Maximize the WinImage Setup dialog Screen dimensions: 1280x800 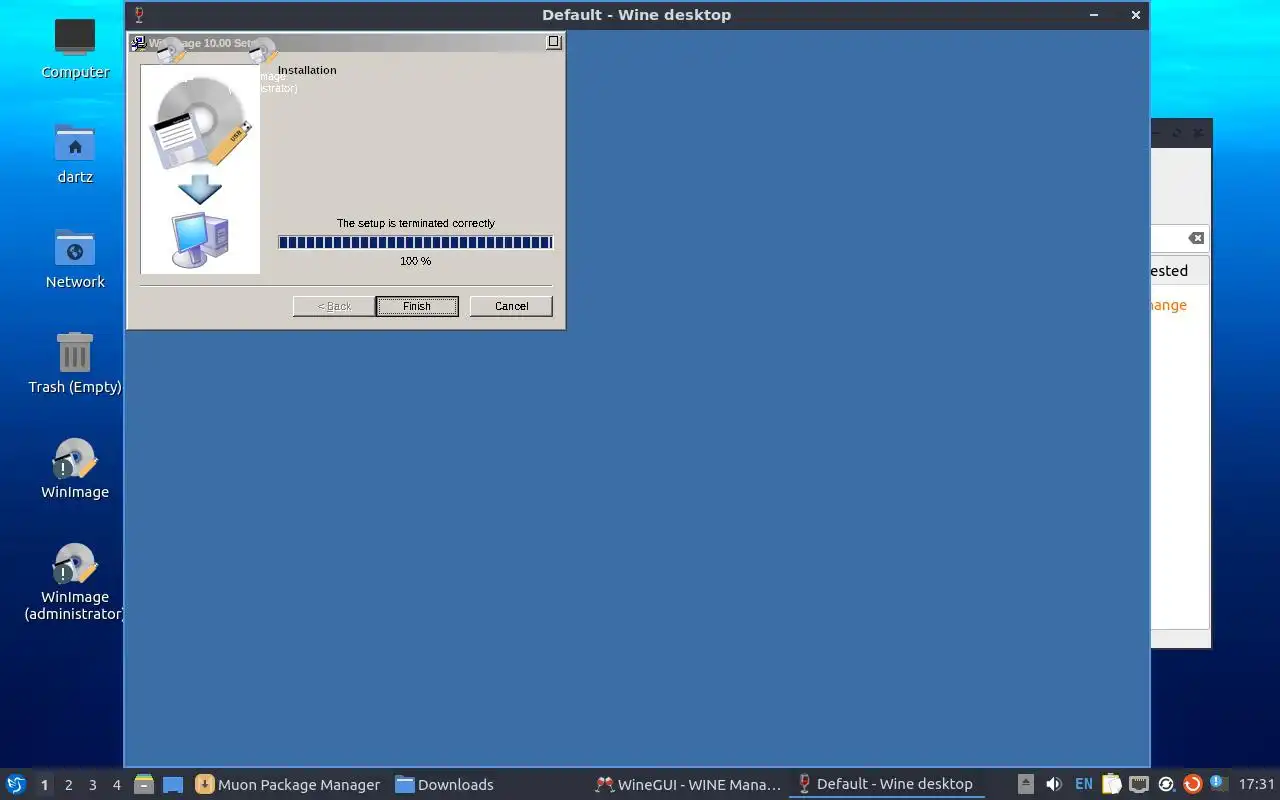click(554, 42)
